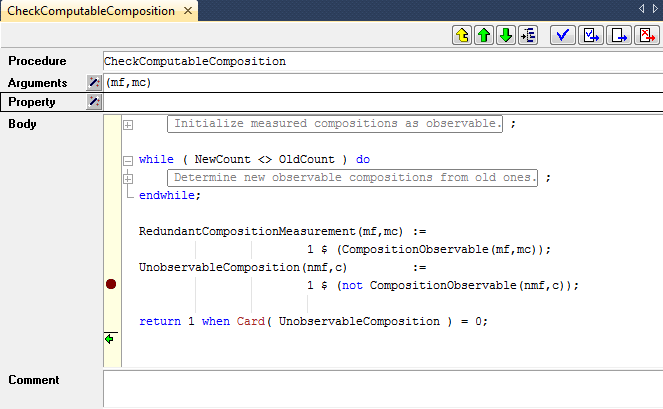The height and width of the screenshot is (409, 663).
Task: Click the 'while' keyword in the body
Action: pos(156,159)
